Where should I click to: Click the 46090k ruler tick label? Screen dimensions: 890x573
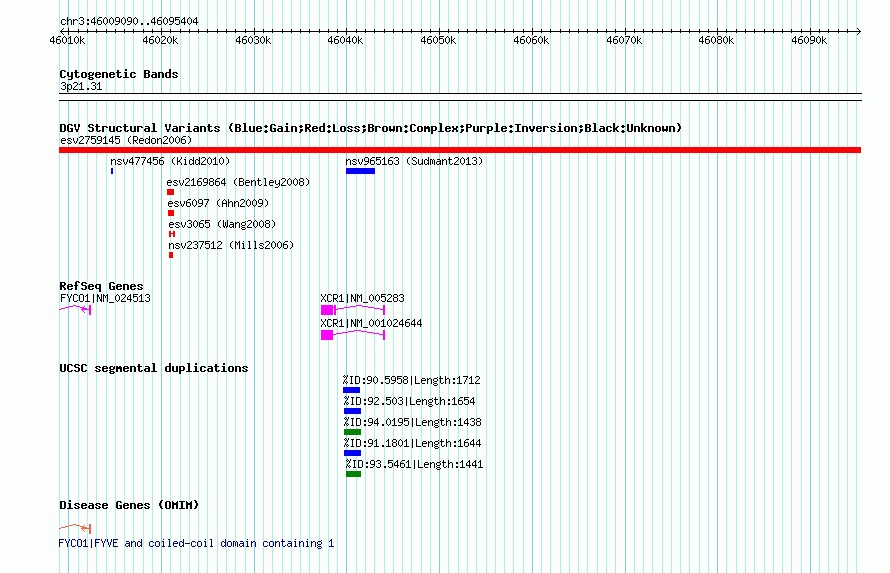tap(809, 40)
